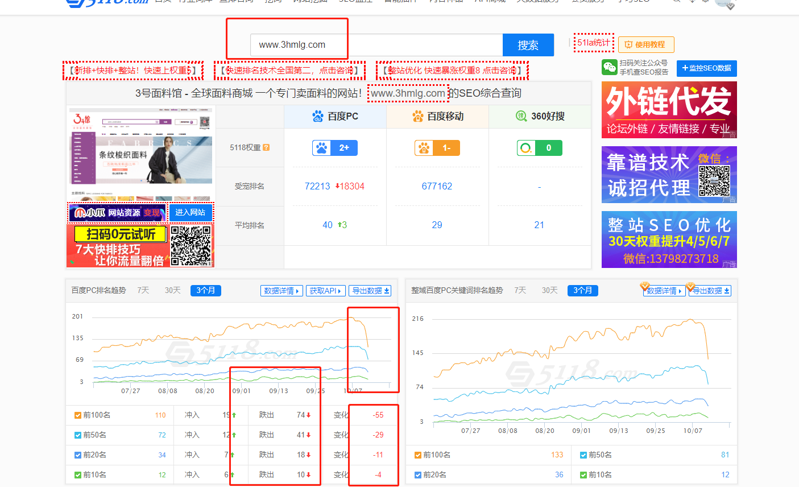Switch to the 360好搜 tab
The width and height of the screenshot is (799, 487).
(x=540, y=116)
